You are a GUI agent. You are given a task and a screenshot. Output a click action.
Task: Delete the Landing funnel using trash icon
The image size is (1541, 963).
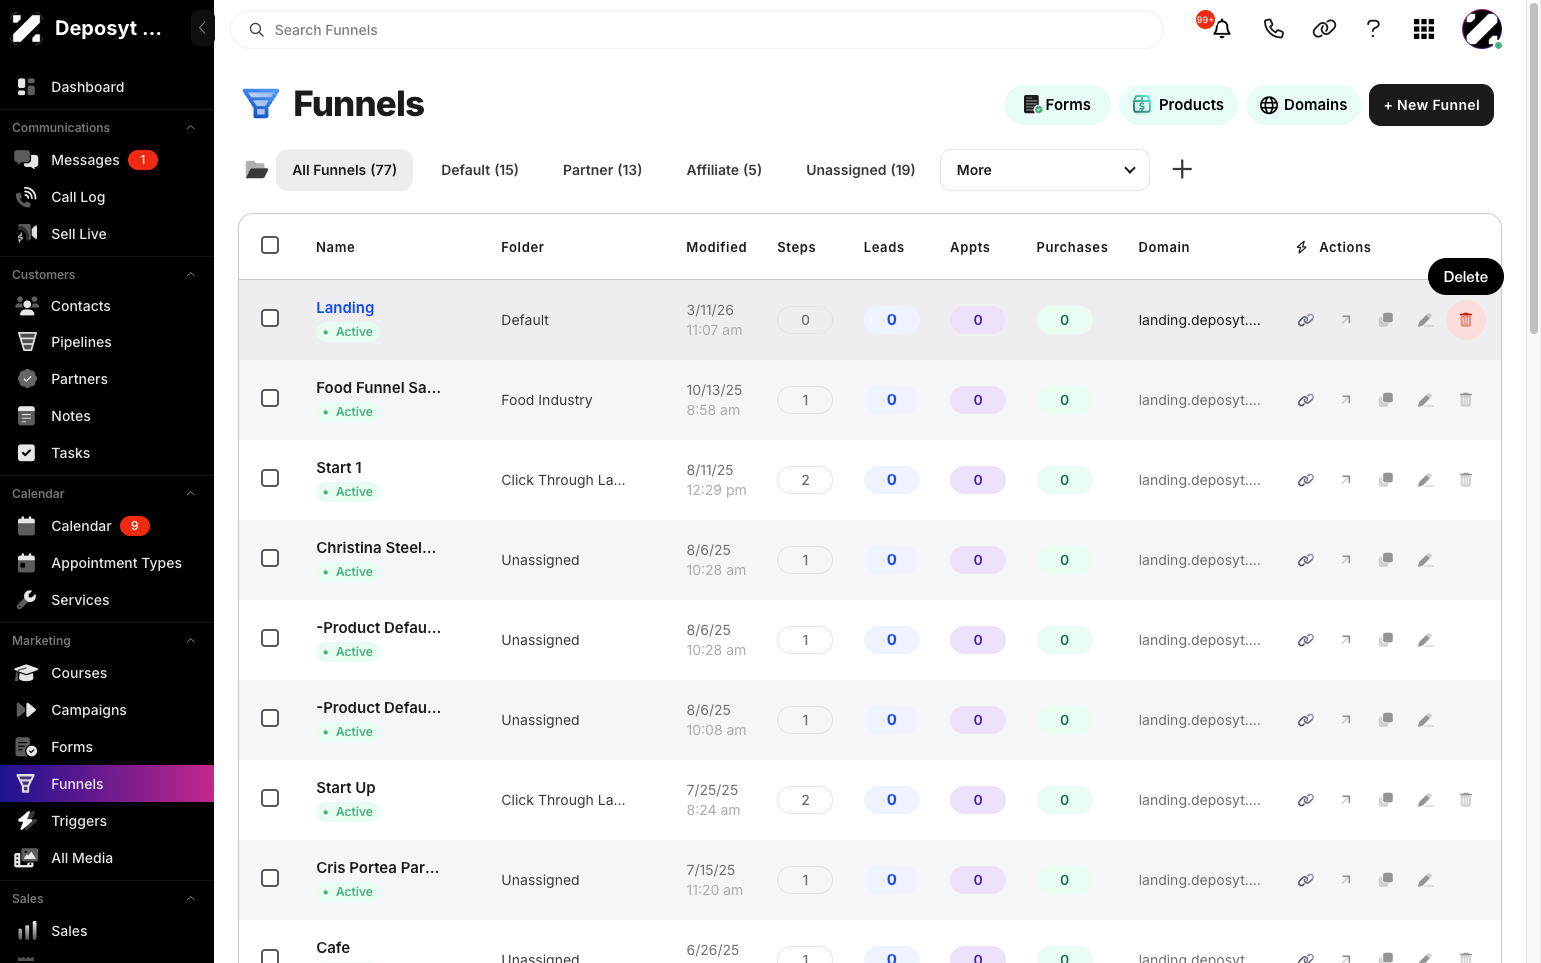pos(1466,320)
